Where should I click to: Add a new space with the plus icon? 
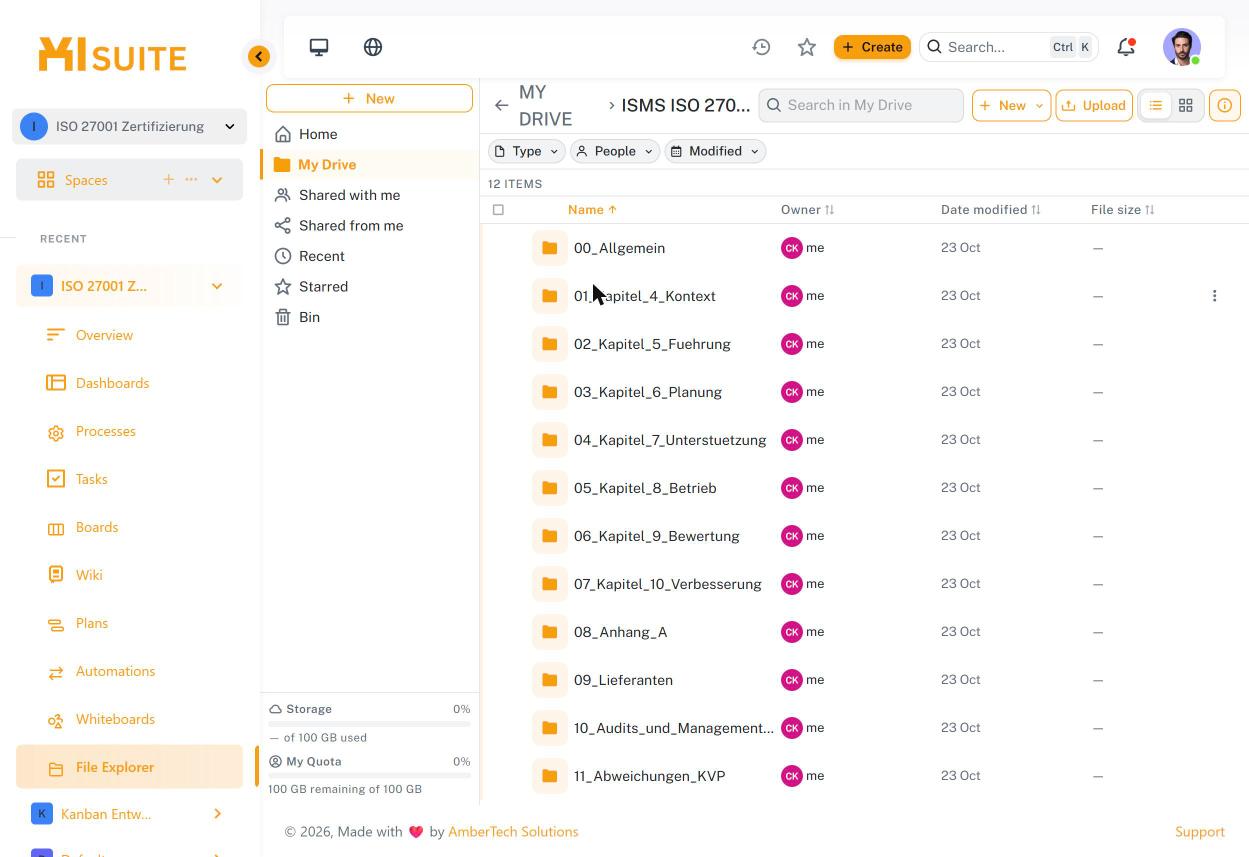(168, 180)
